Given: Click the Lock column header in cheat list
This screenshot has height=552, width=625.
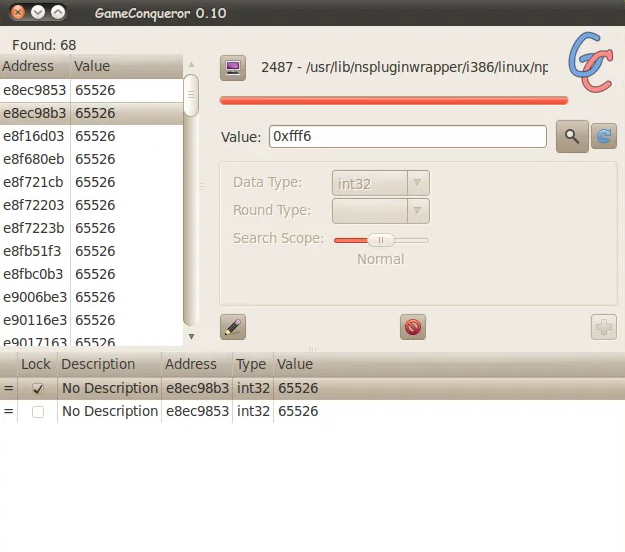Looking at the screenshot, I should click(37, 364).
